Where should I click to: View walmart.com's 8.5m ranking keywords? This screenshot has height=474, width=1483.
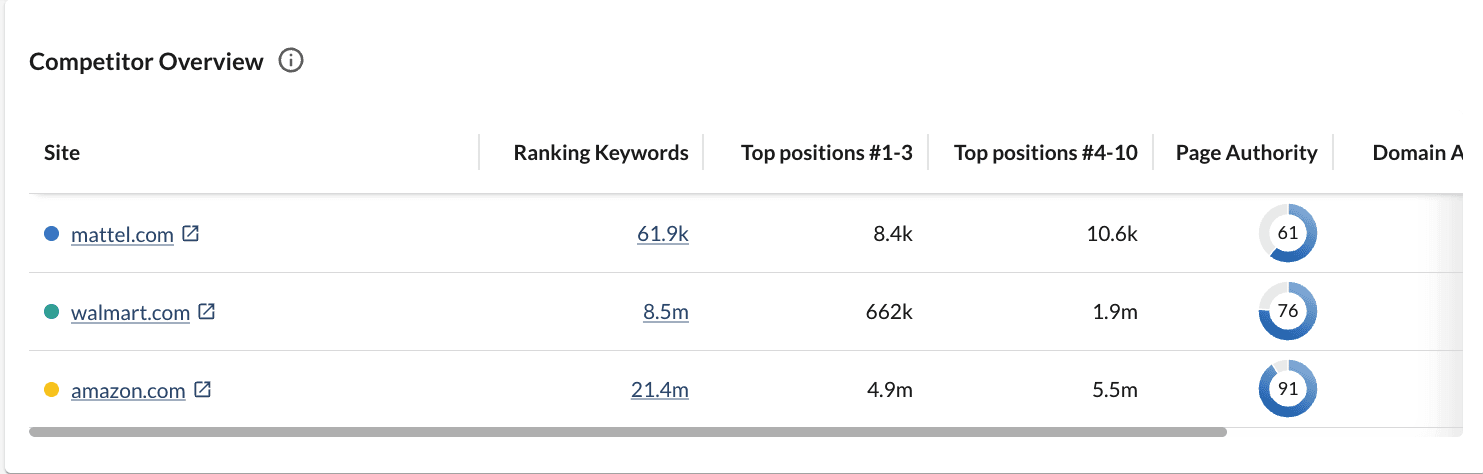[x=665, y=313]
